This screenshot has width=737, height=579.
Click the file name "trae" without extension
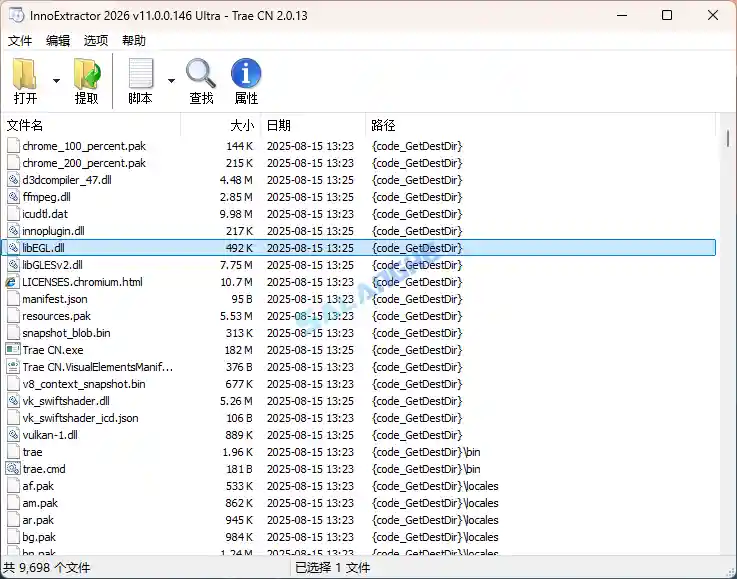pos(32,452)
